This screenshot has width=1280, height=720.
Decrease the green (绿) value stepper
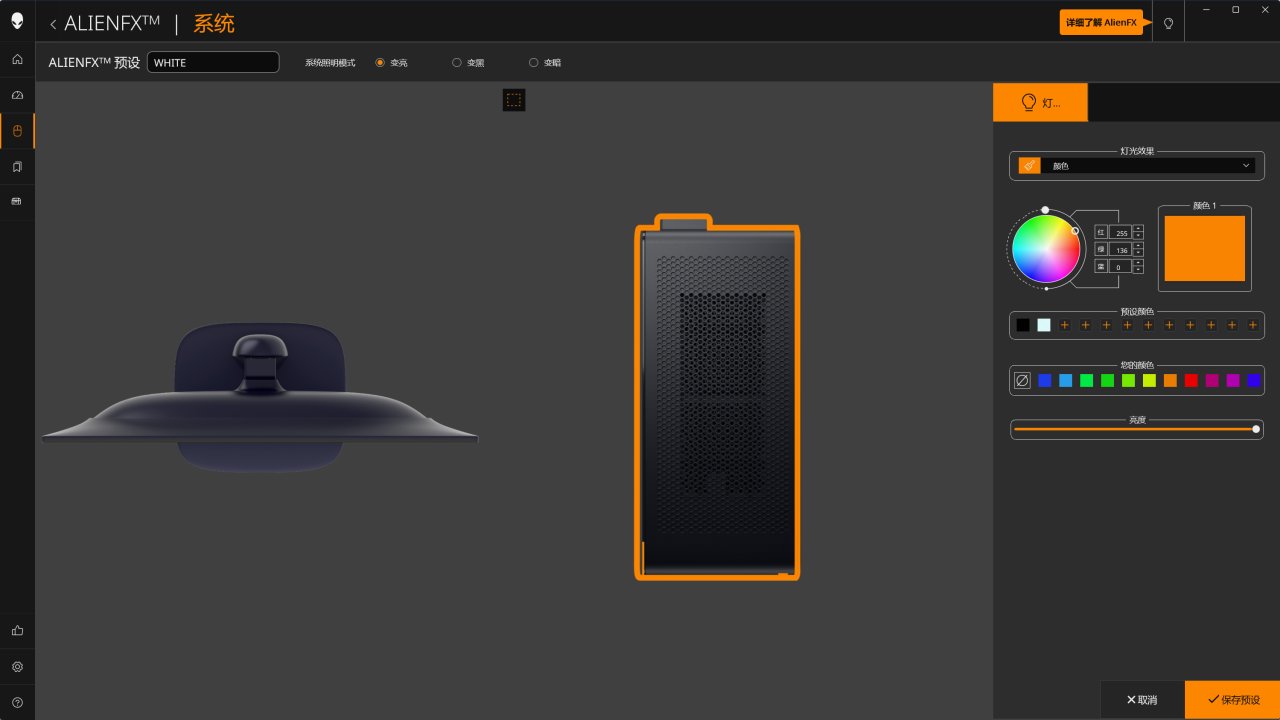pos(1138,252)
